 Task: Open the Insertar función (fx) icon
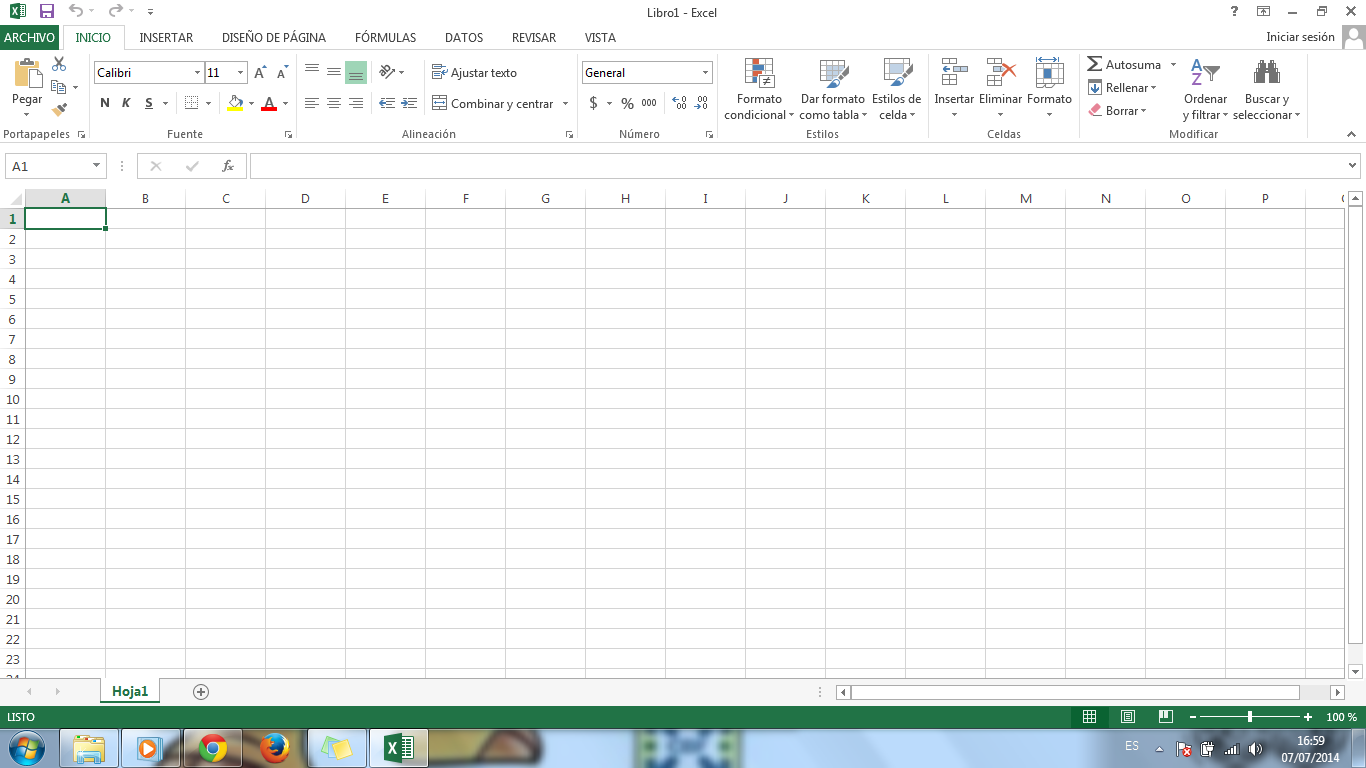pos(228,166)
